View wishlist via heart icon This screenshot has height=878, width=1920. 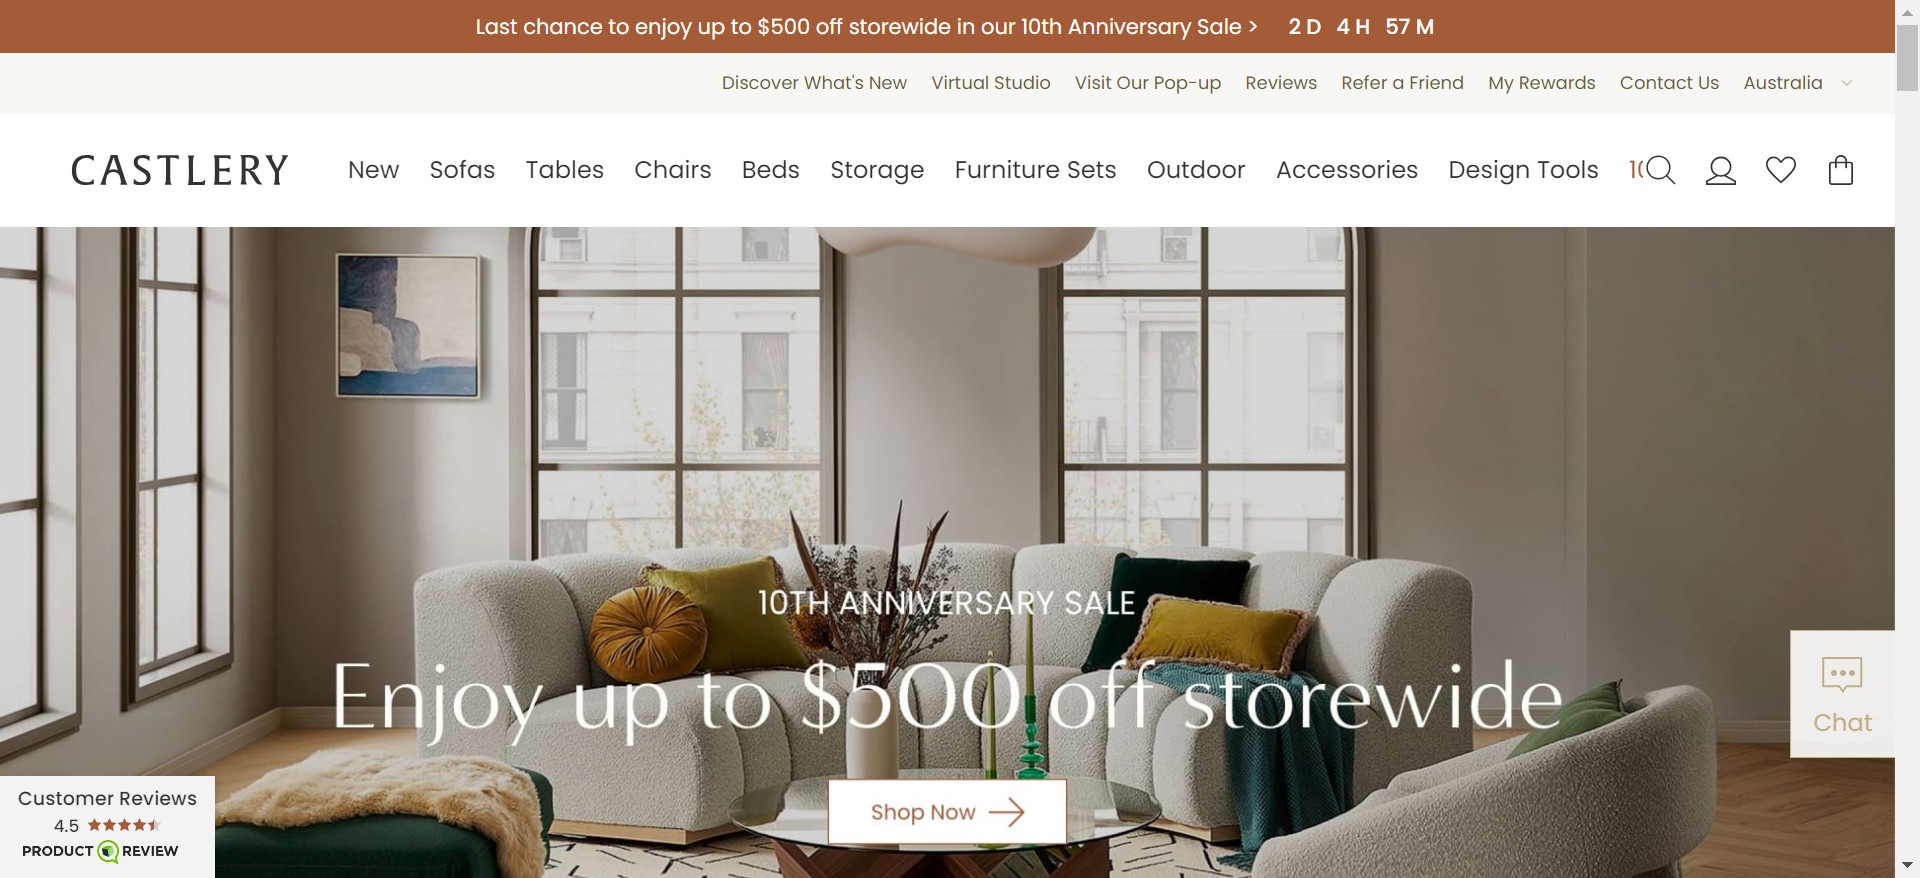[x=1780, y=170]
